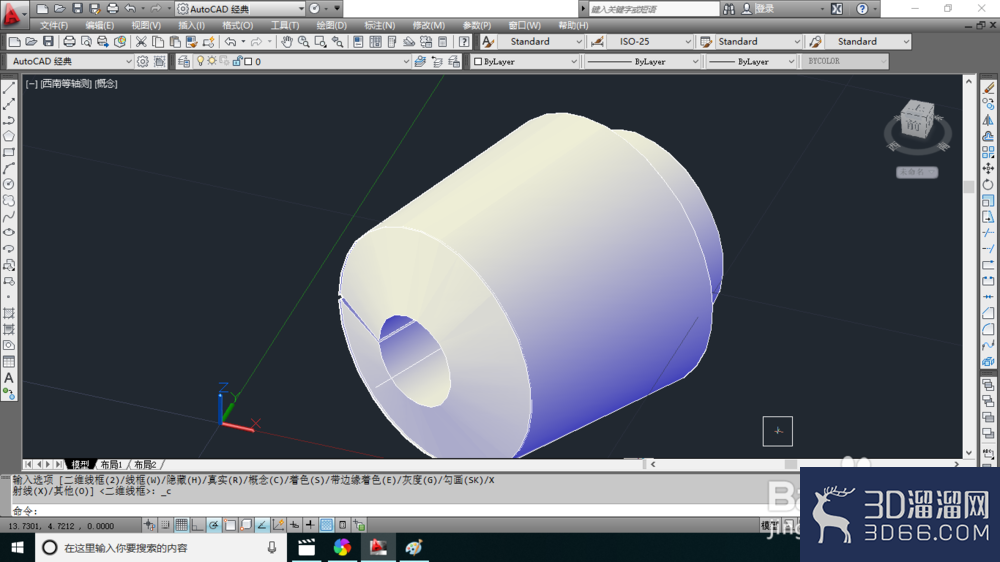Open the Layer Properties Manager icon
This screenshot has width=1000, height=562.
(184, 61)
